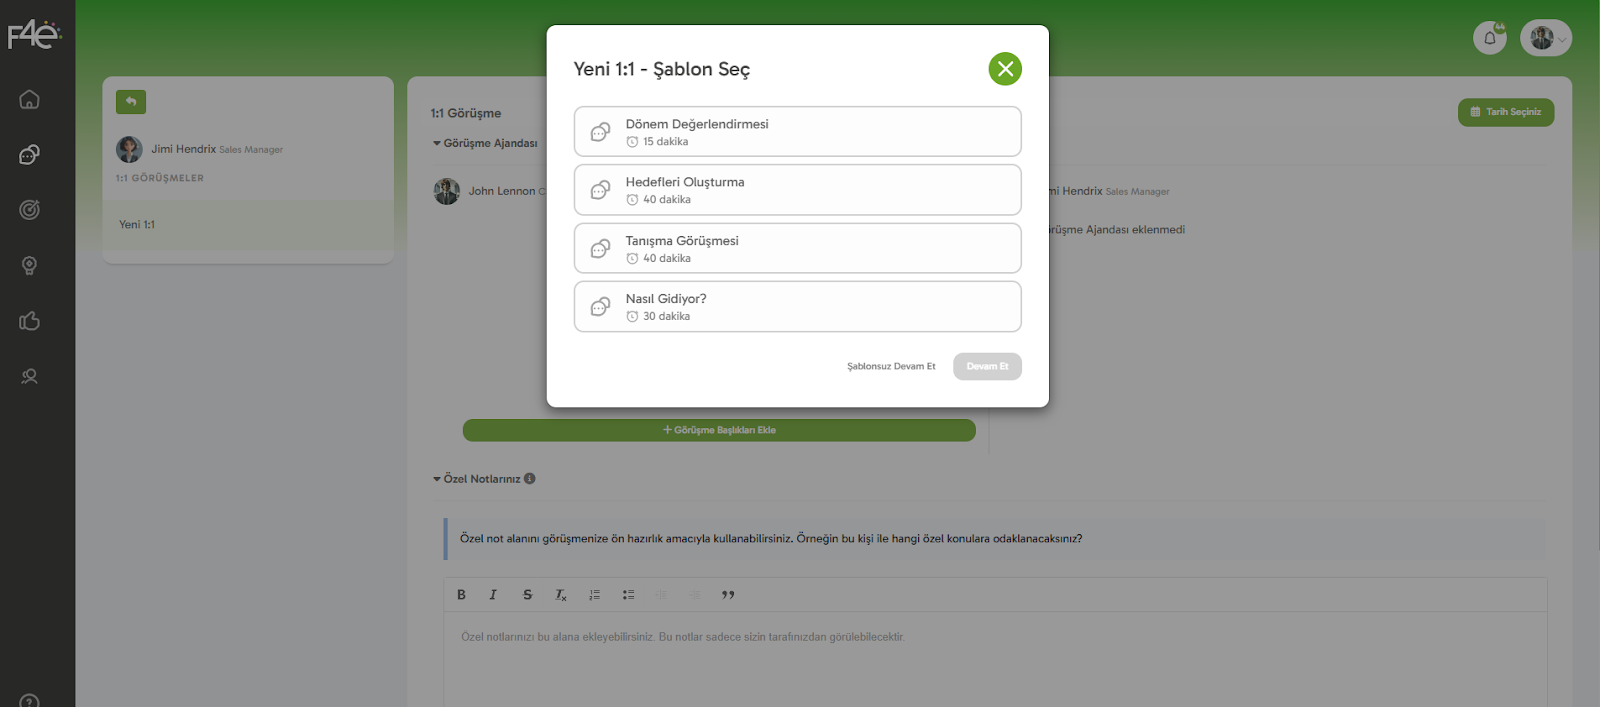Viewport: 1600px width, 707px height.
Task: Open the 1:1 meetings chat icon in the sidebar
Action: 30,155
